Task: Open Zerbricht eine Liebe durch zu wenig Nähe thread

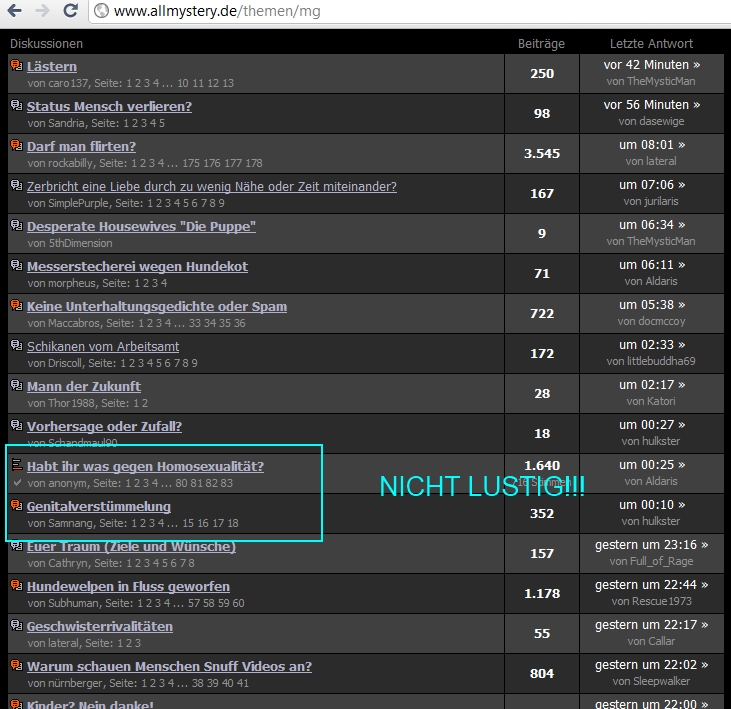Action: [212, 187]
